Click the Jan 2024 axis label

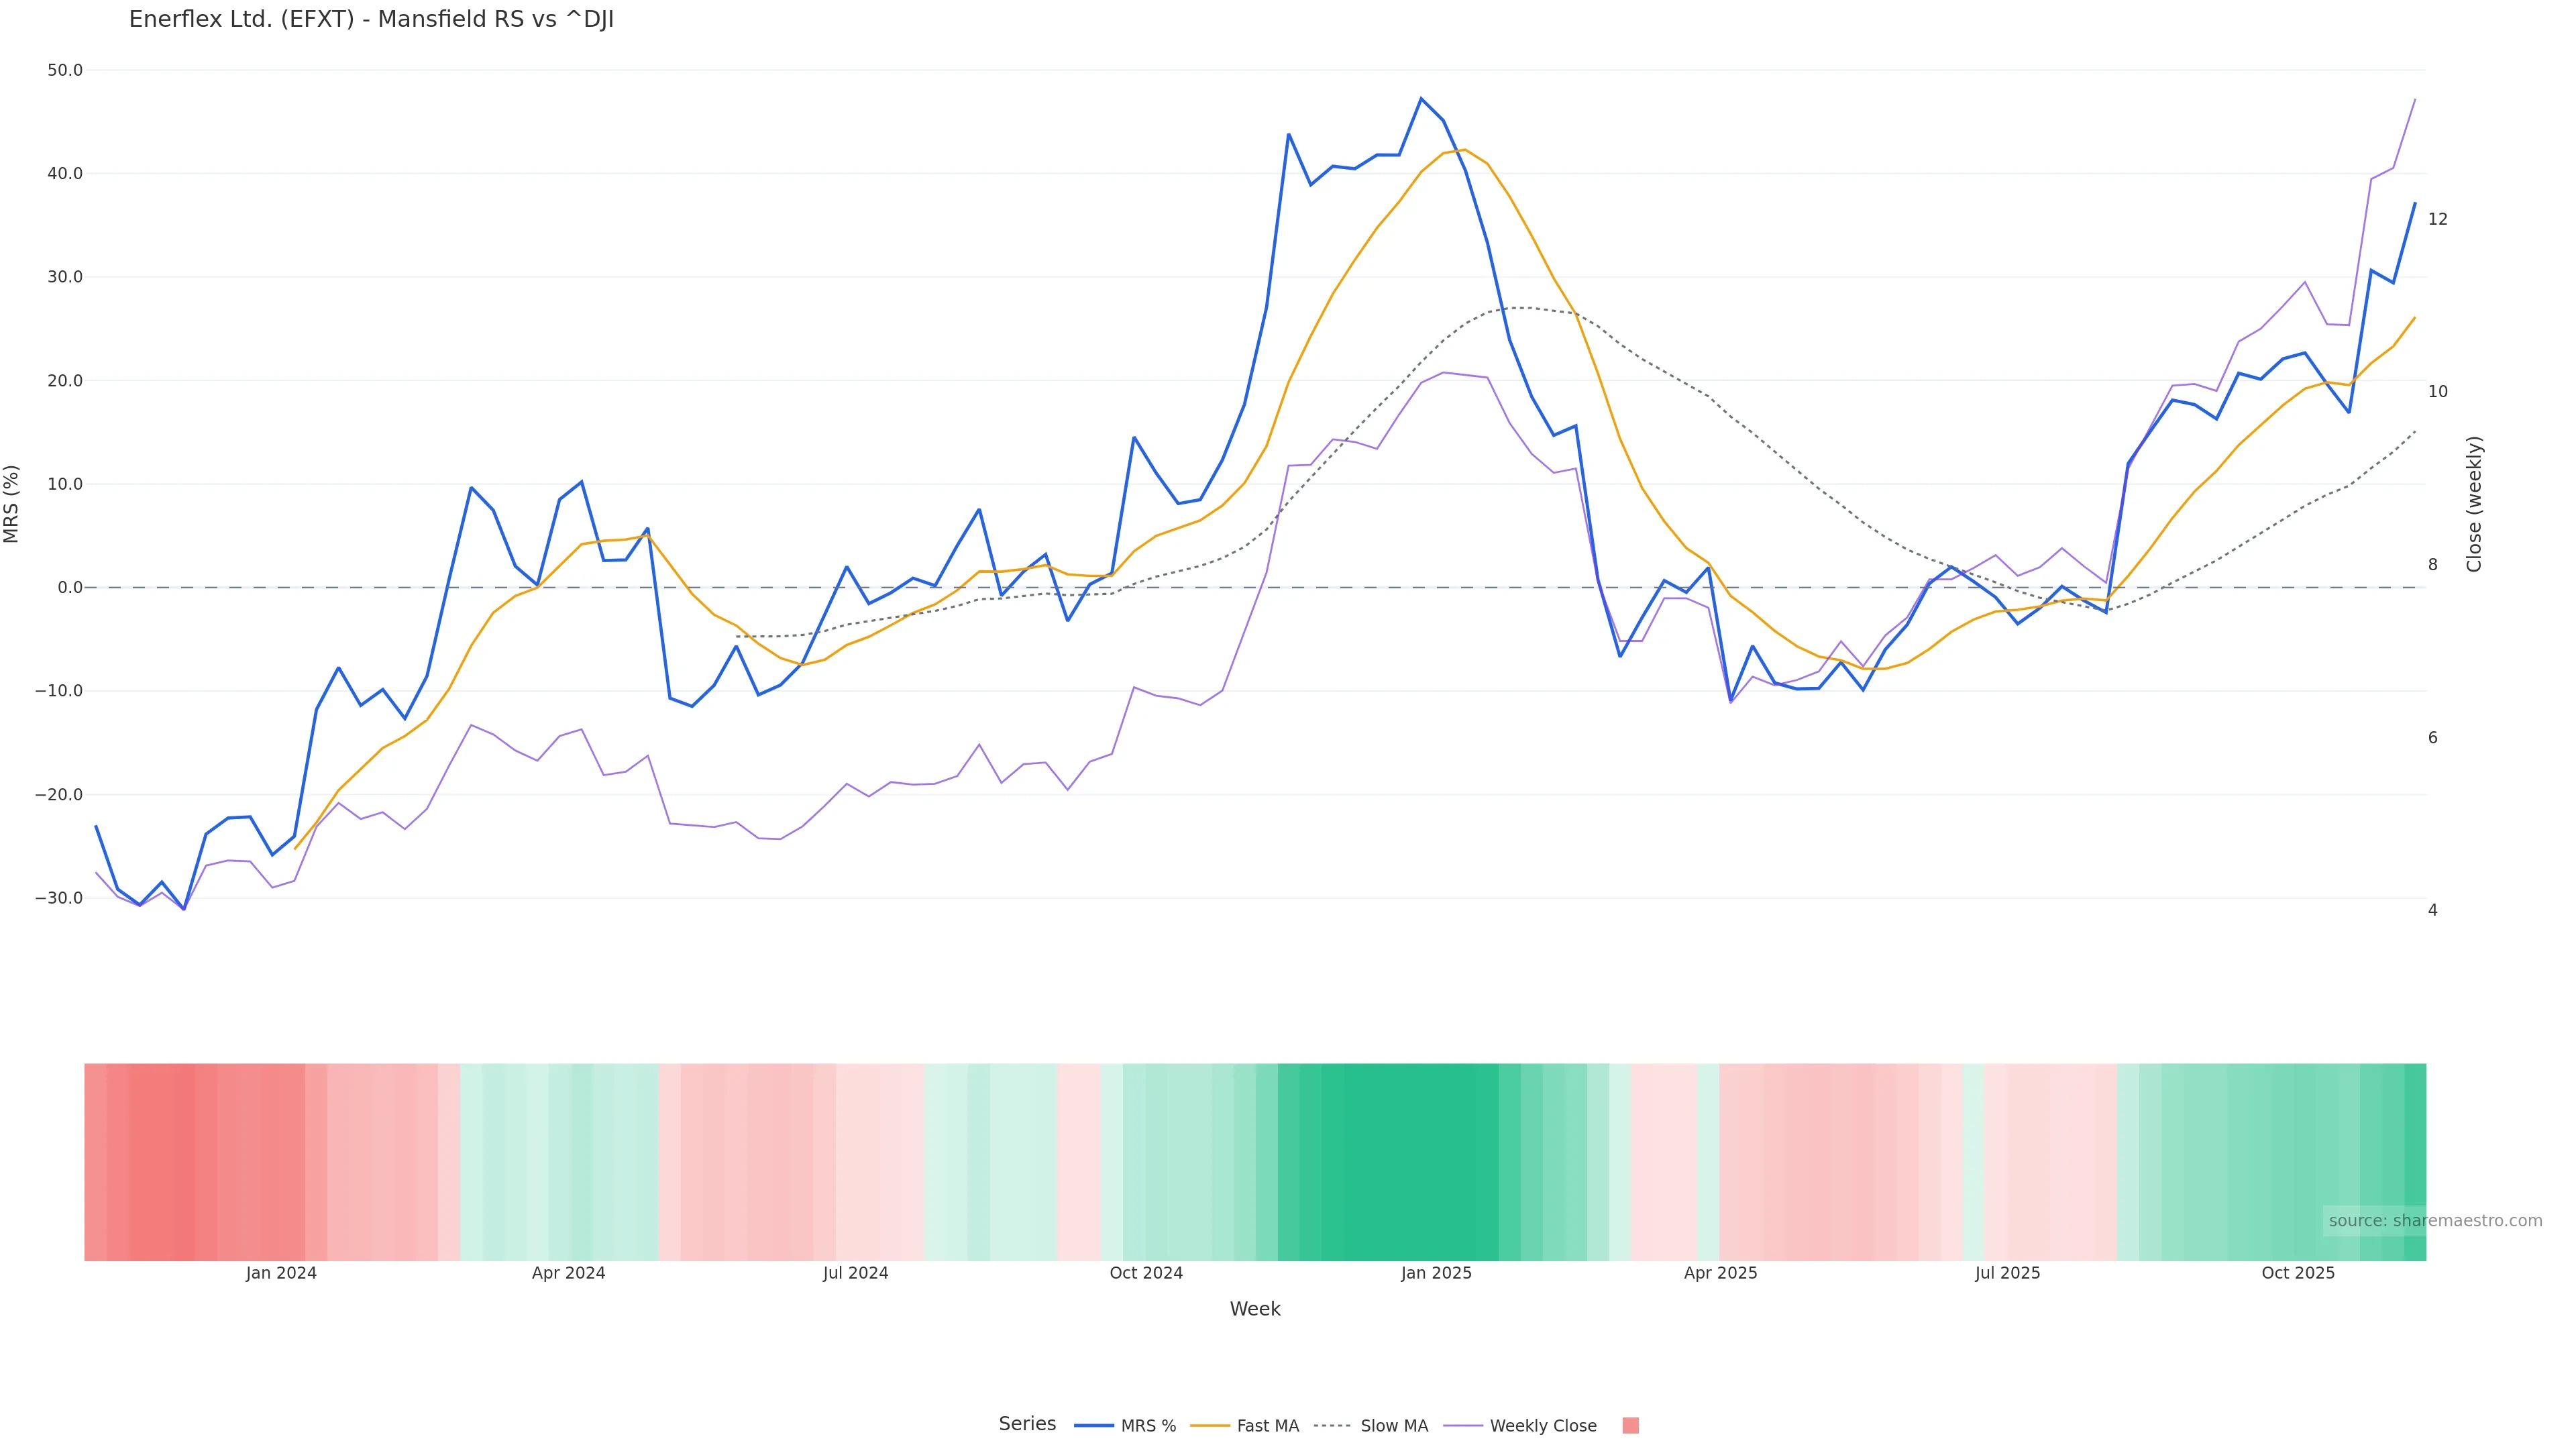tap(281, 1273)
